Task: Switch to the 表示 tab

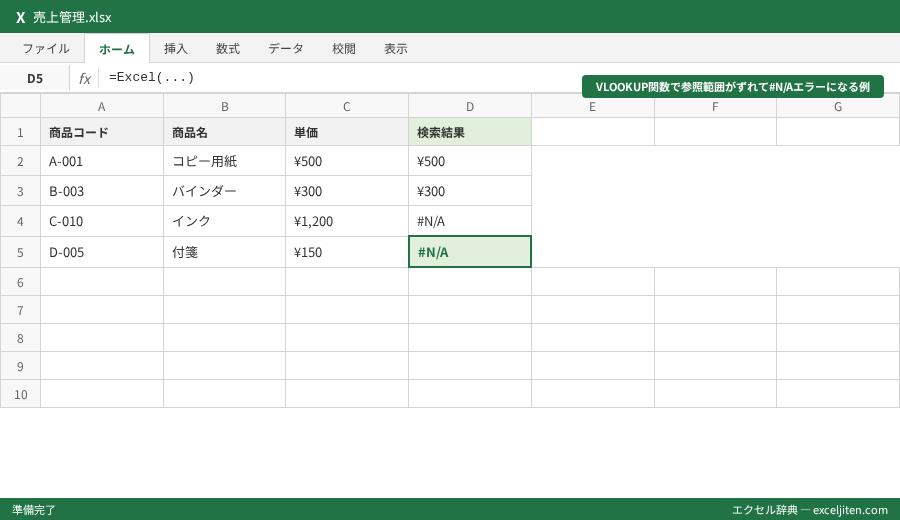Action: click(x=396, y=49)
